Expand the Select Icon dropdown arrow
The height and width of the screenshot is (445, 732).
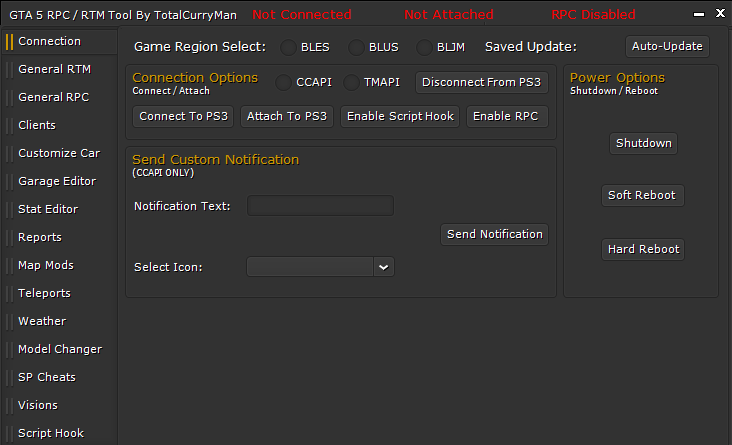tap(384, 267)
